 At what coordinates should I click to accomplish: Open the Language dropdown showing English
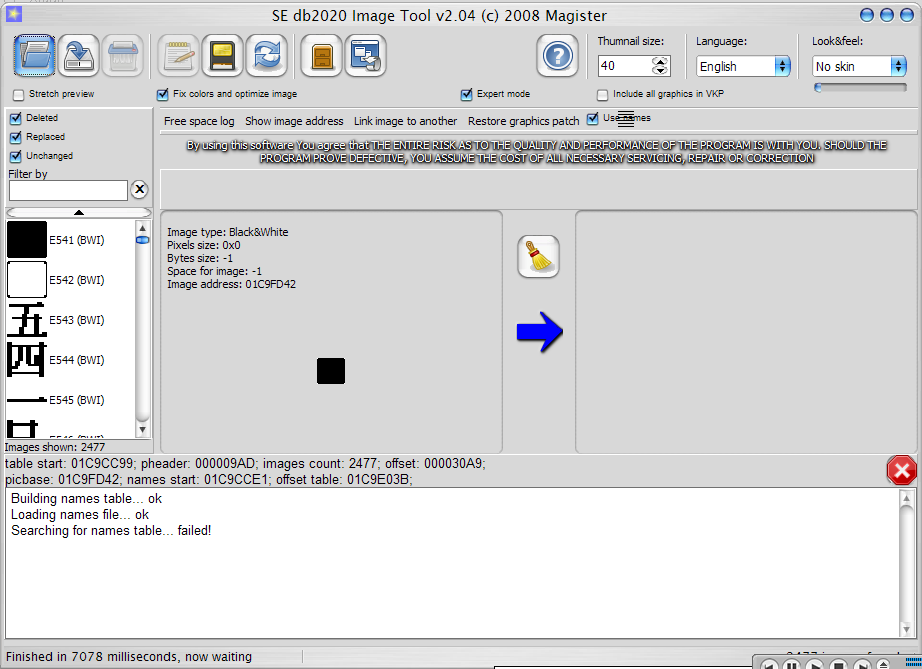pos(743,66)
